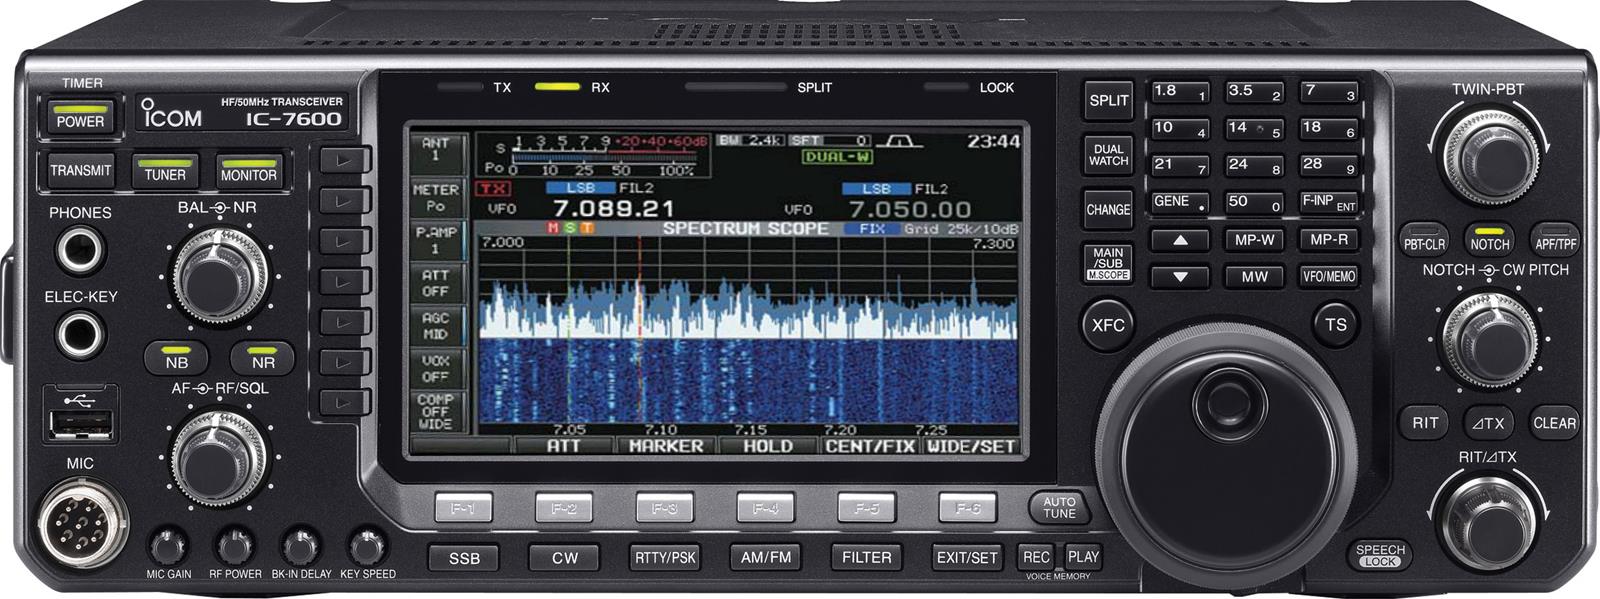This screenshot has width=1600, height=599.
Task: Select the 7 MHz band key
Action: (x=1329, y=93)
